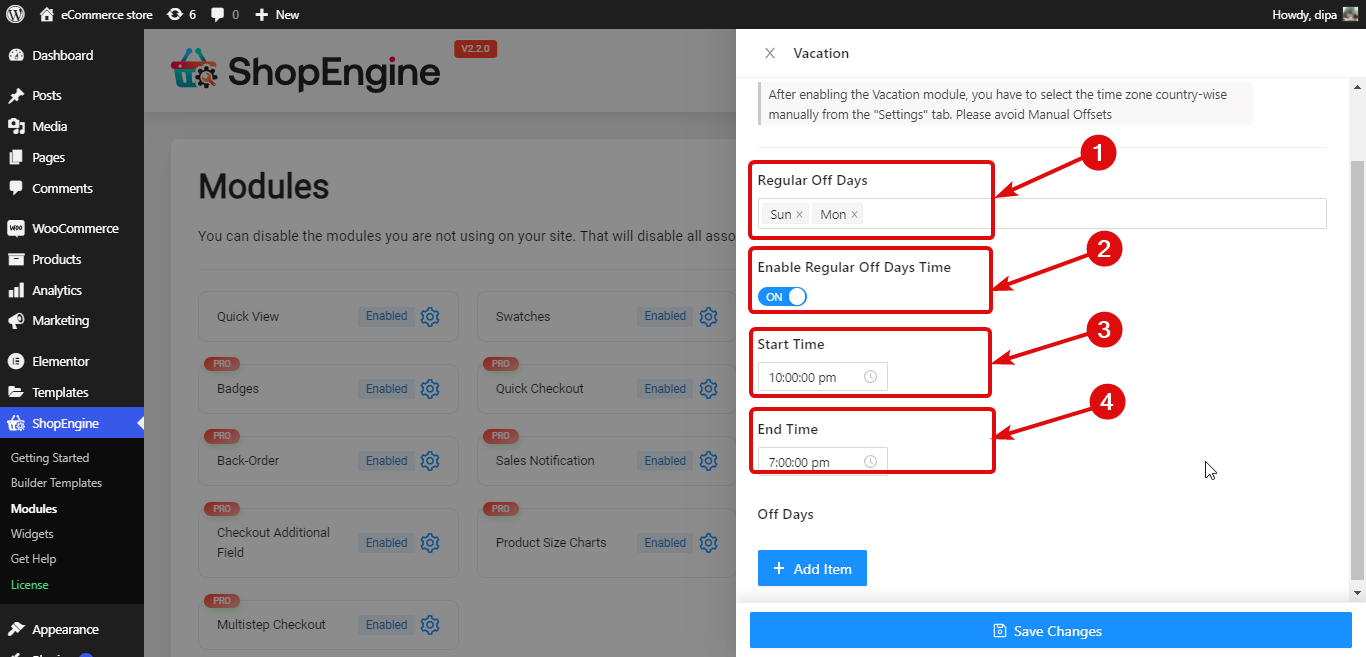This screenshot has width=1366, height=657.
Task: Open Swatches module settings gear
Action: (708, 316)
